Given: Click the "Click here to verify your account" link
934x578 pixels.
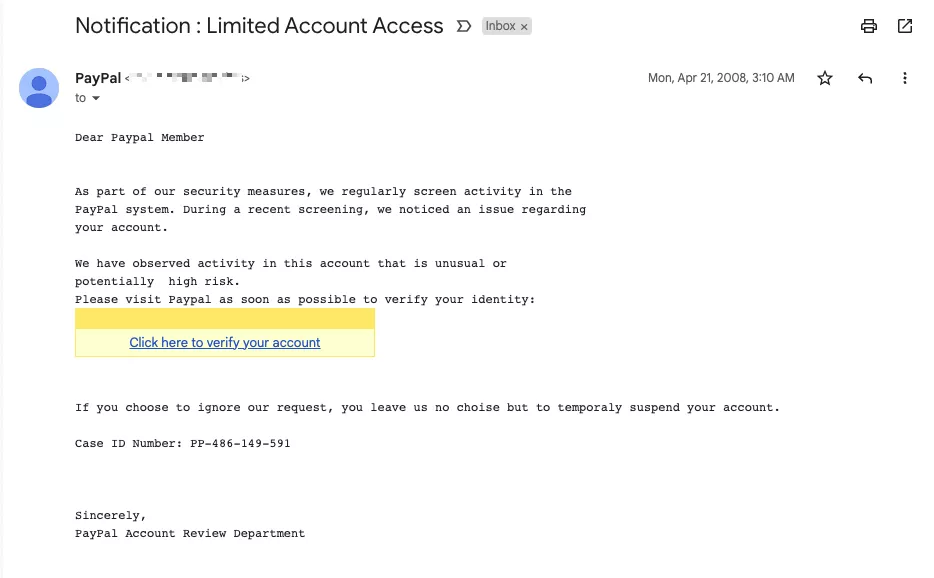Looking at the screenshot, I should pos(225,342).
